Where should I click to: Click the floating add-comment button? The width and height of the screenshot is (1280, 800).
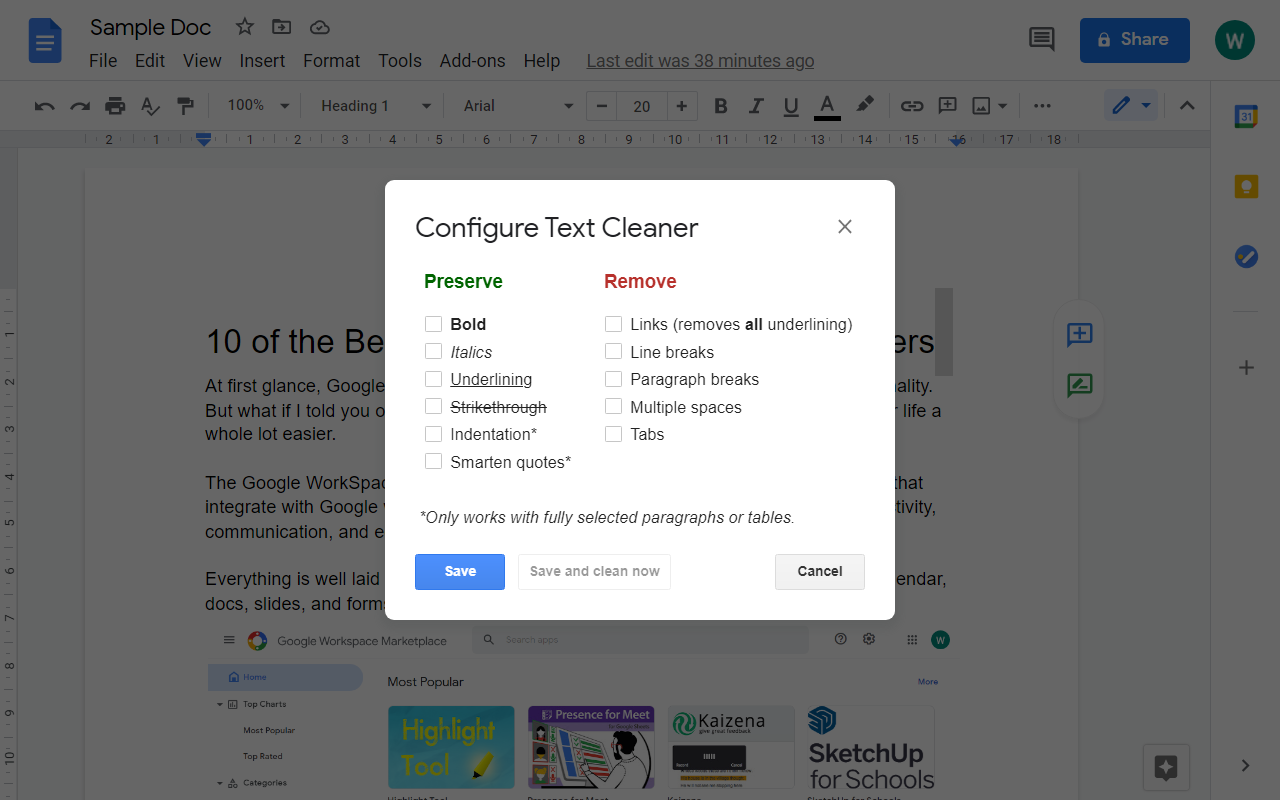[x=1079, y=335]
